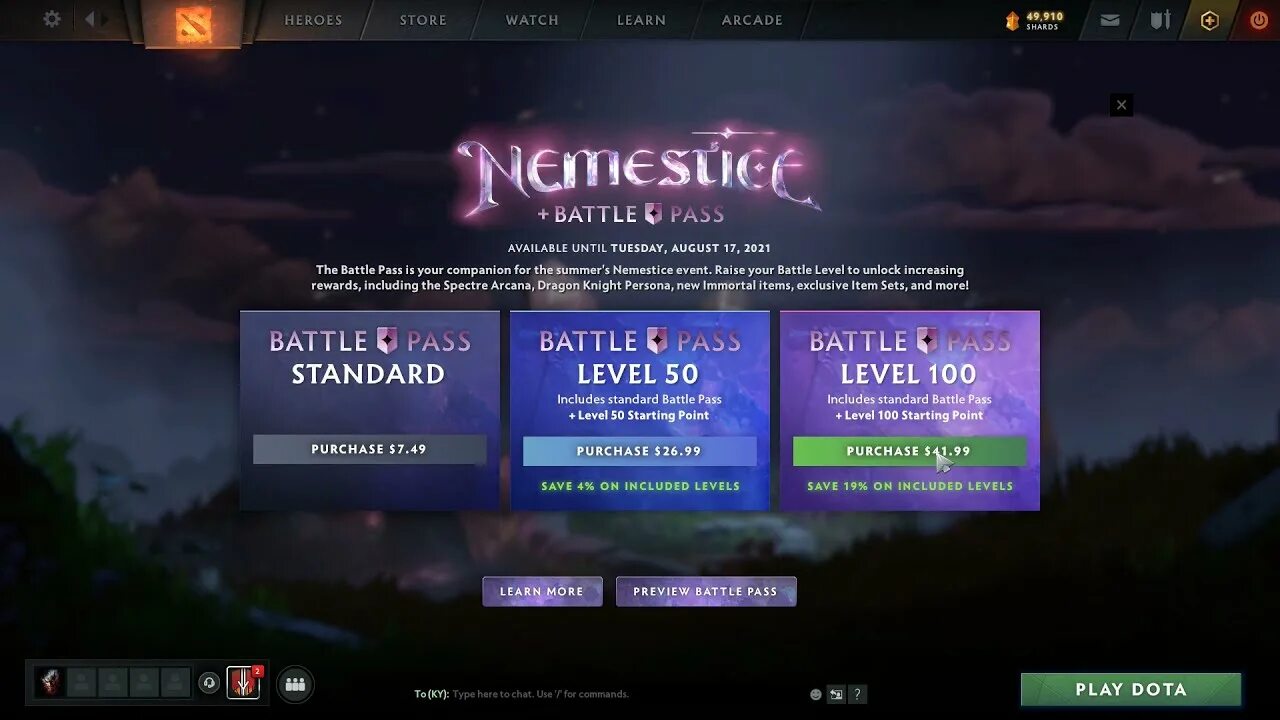Click the first empty party slot
The image size is (1280, 720).
tap(82, 683)
